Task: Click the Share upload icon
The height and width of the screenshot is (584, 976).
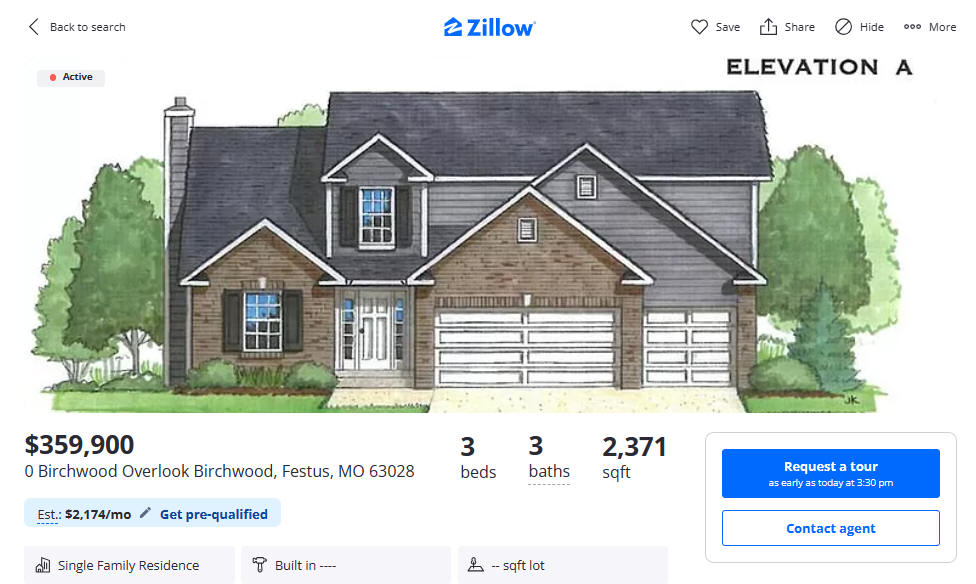Action: point(768,27)
